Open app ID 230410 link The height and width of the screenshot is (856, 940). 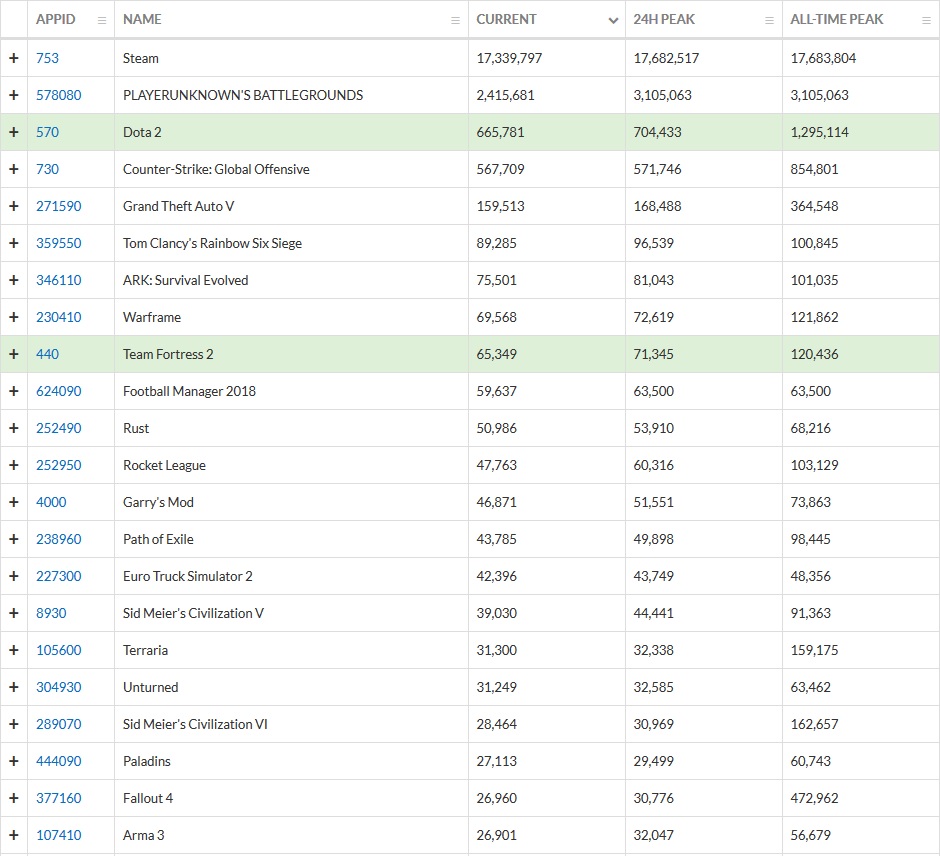59,317
